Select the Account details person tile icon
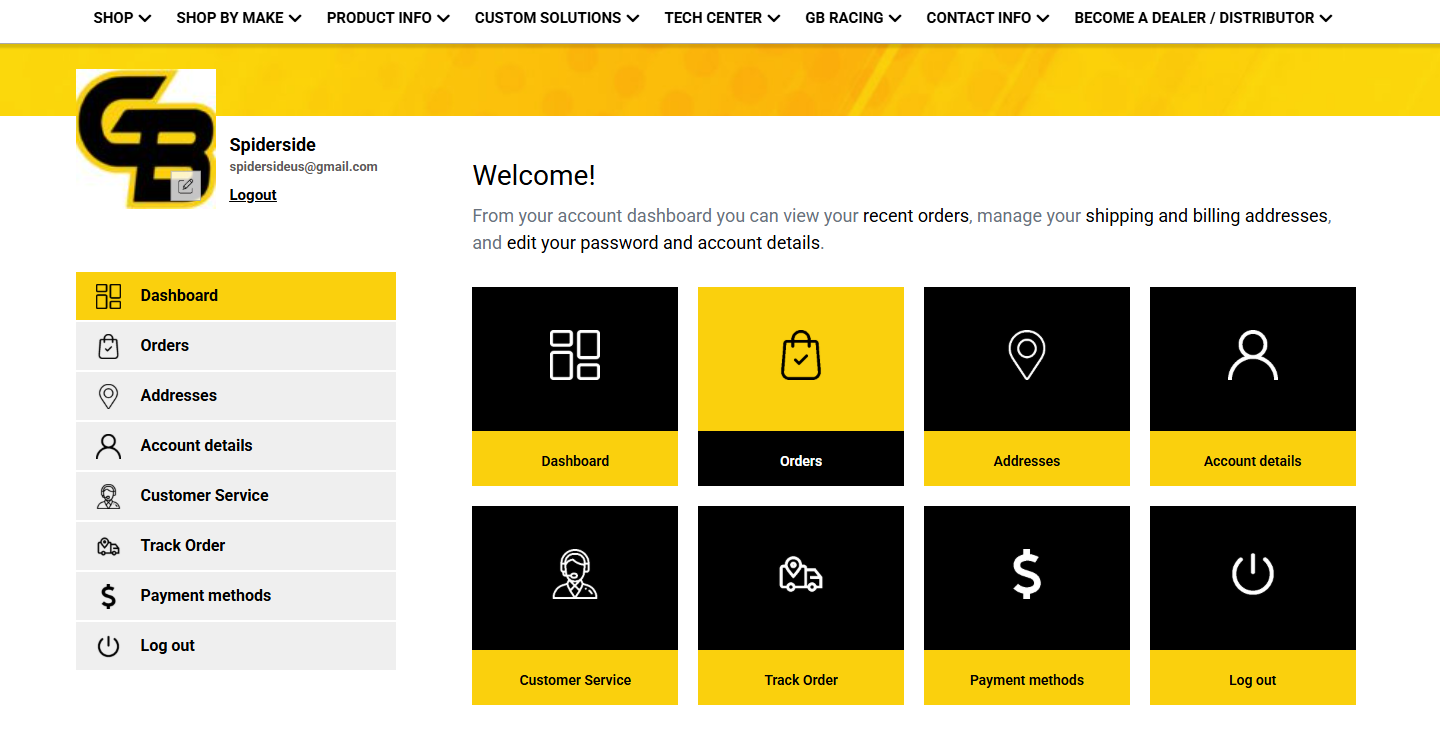The height and width of the screenshot is (752, 1440). [x=1252, y=356]
